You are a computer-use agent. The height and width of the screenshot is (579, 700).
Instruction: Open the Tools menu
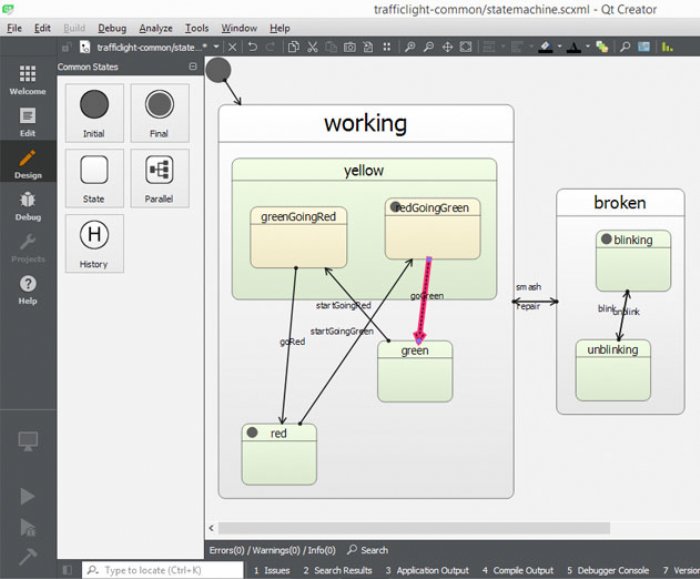[x=197, y=28]
